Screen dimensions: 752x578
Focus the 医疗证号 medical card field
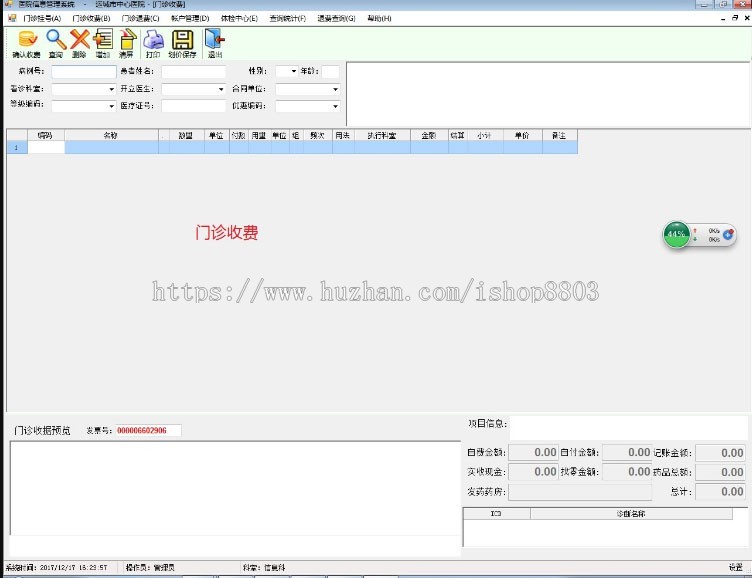[193, 106]
